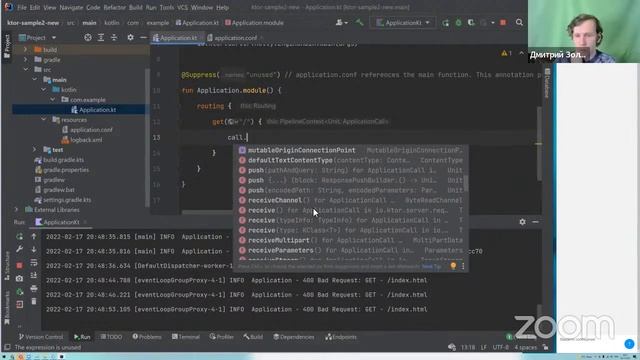Collapse the main folder
The image size is (640, 360).
[35, 80]
